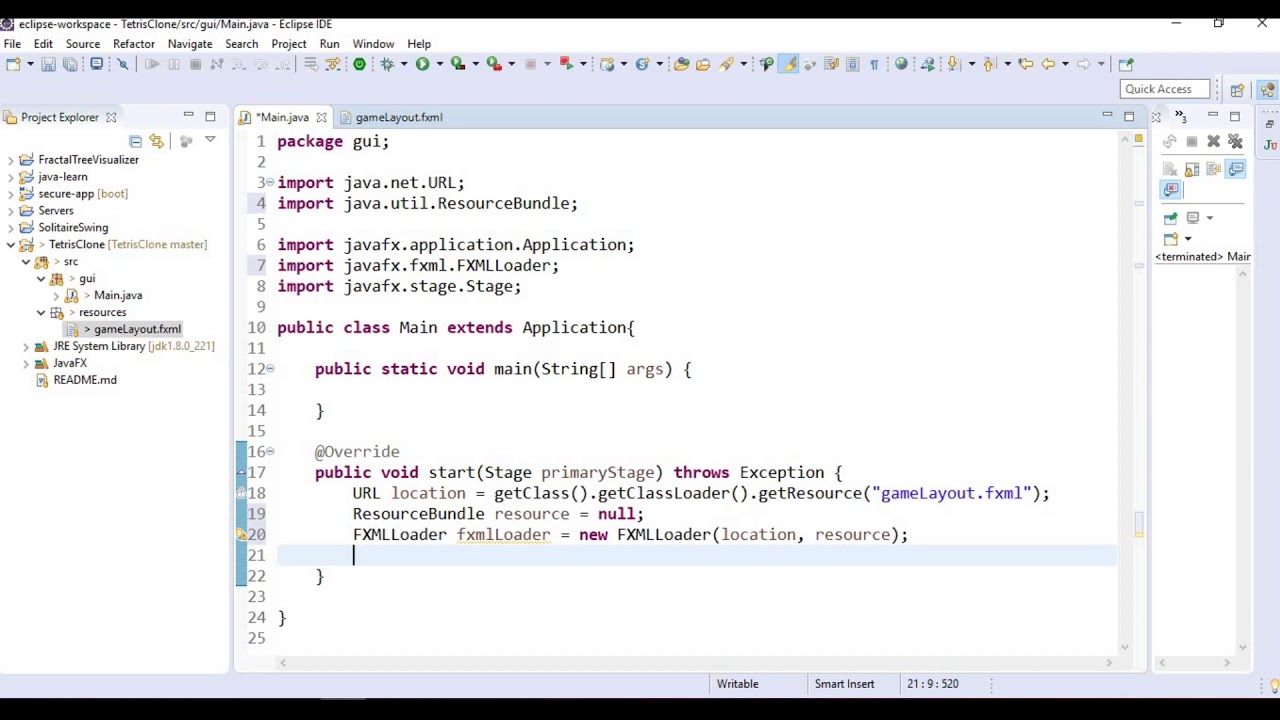
Task: Expand the java-learn project
Action: click(10, 177)
